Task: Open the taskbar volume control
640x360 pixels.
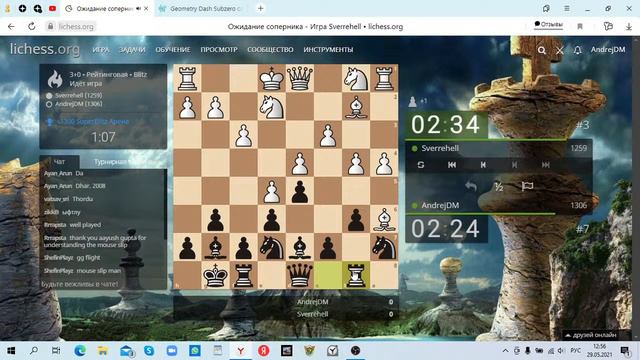Action: coord(561,351)
